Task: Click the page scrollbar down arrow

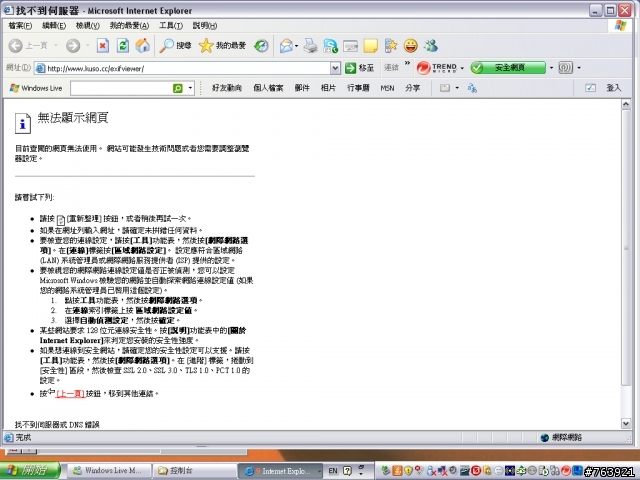Action: [x=626, y=423]
